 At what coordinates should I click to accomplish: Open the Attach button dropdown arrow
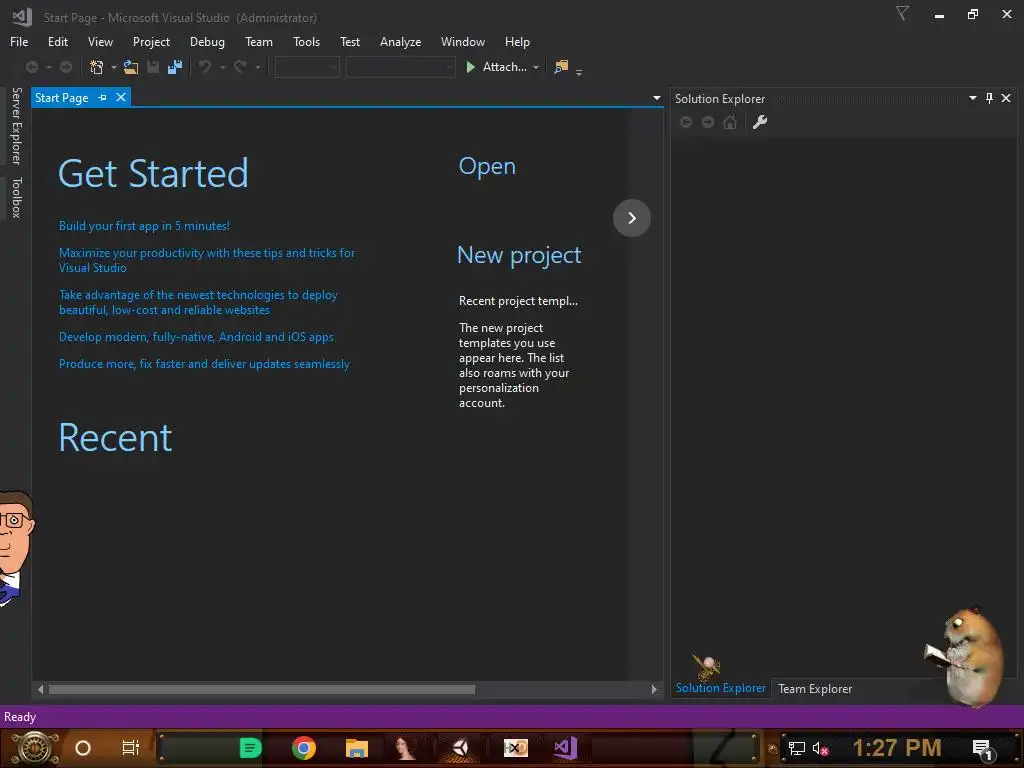[x=536, y=67]
